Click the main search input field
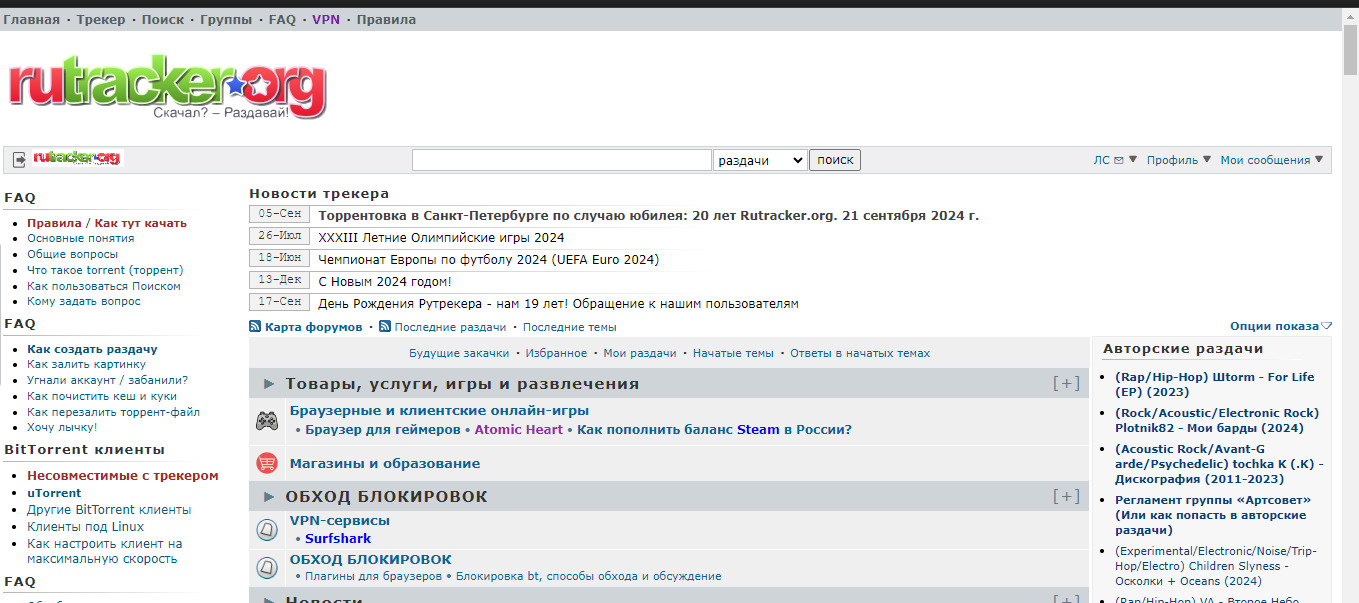Screen dimensions: 1359x603 [x=562, y=160]
